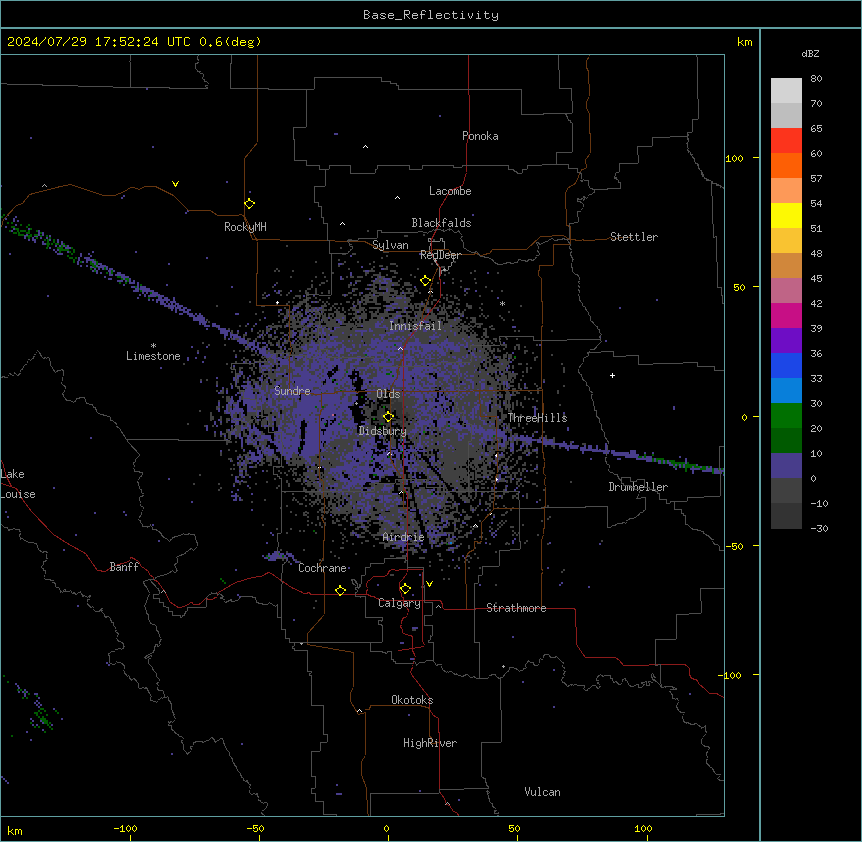Viewport: 862px width, 842px height.
Task: Click the Stettler city label
Action: pyautogui.click(x=634, y=237)
